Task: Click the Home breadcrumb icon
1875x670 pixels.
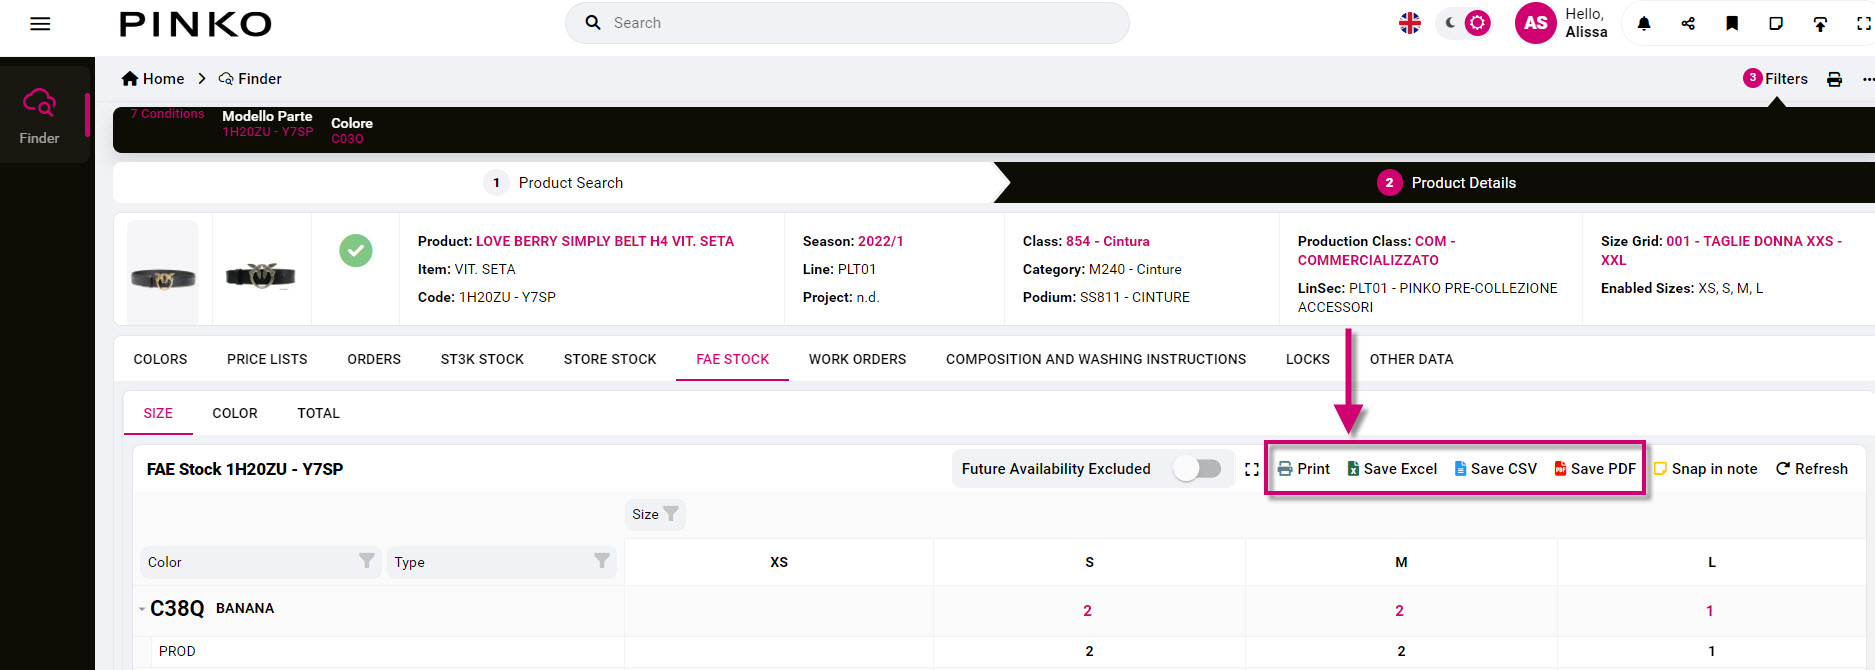Action: click(x=130, y=78)
